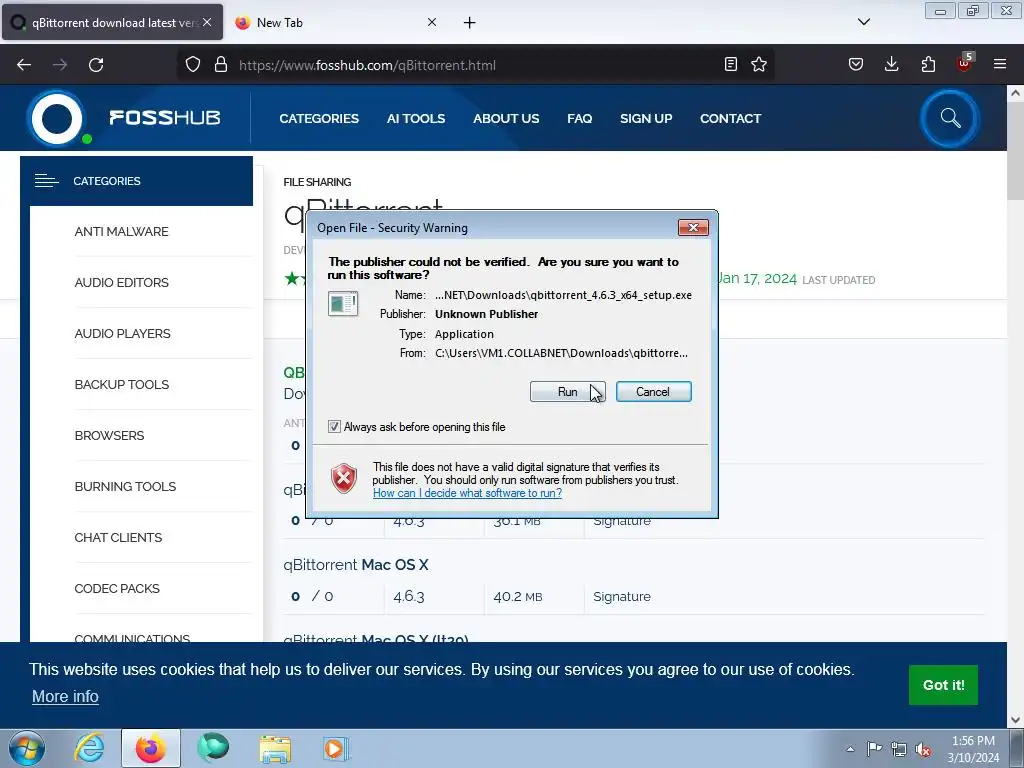Open More info cookie link

point(65,697)
